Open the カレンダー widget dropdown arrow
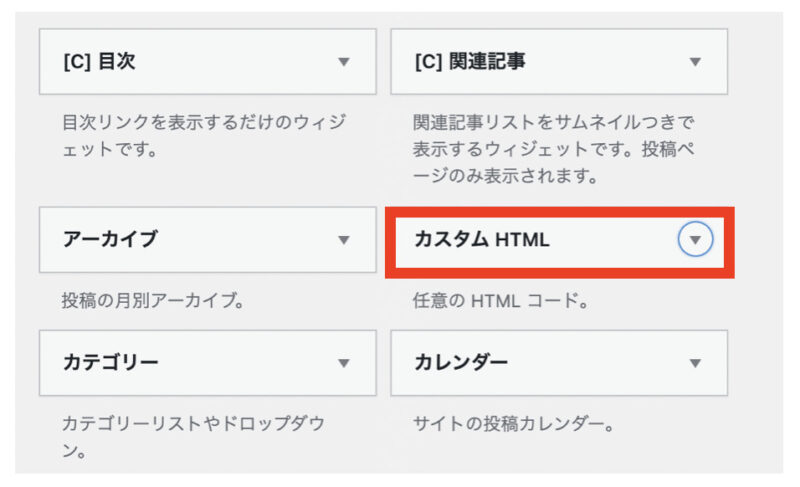800x487 pixels. 695,363
